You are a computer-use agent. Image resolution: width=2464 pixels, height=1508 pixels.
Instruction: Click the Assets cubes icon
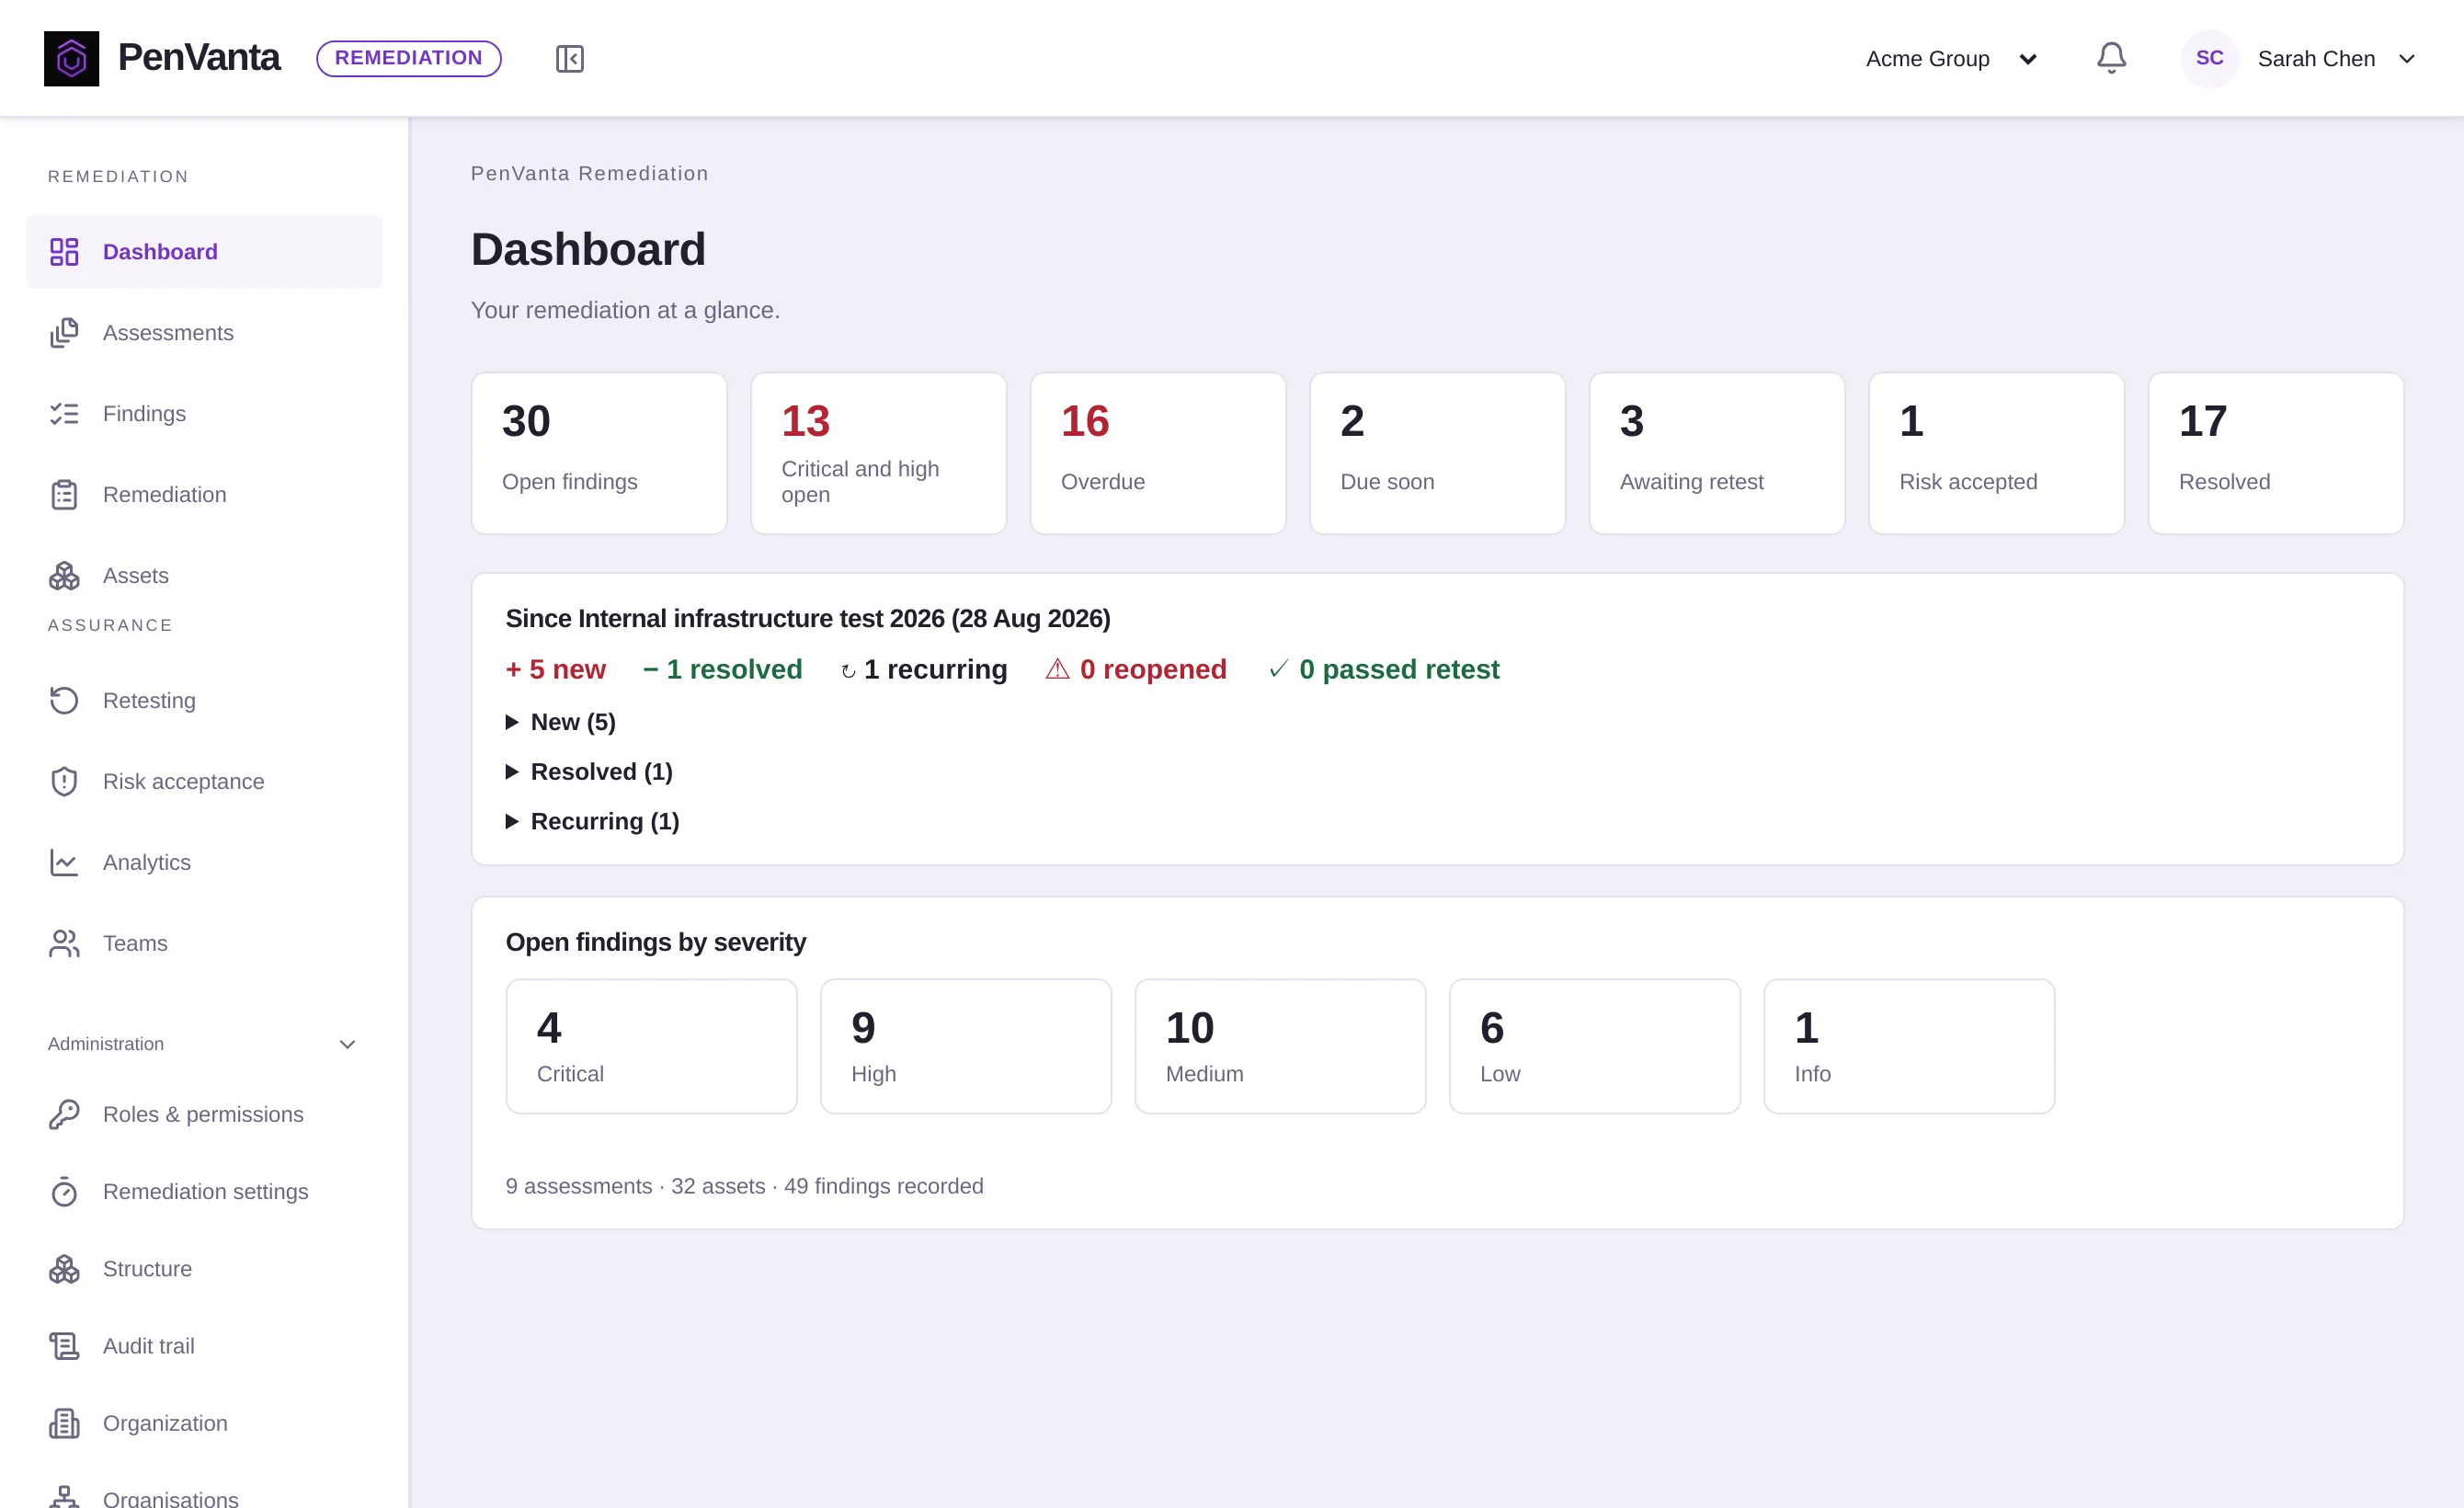tap(64, 576)
